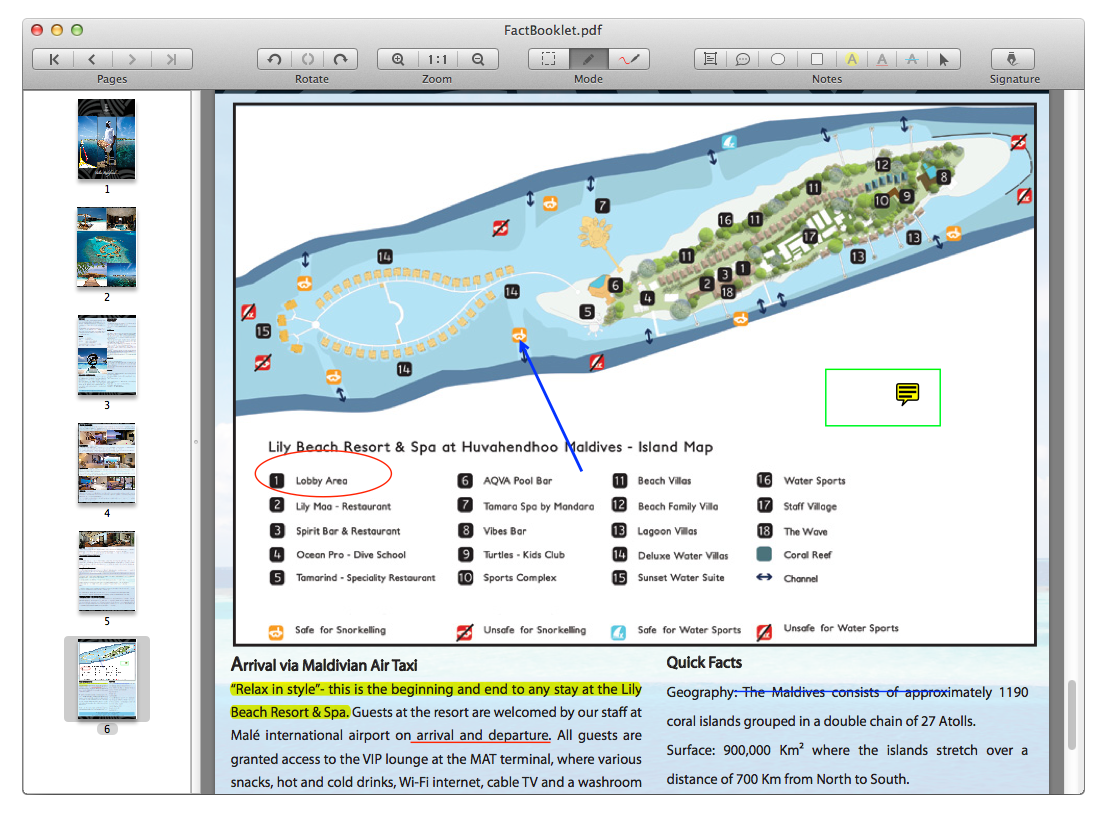Go to the first page
The image size is (1109, 817).
pos(54,59)
